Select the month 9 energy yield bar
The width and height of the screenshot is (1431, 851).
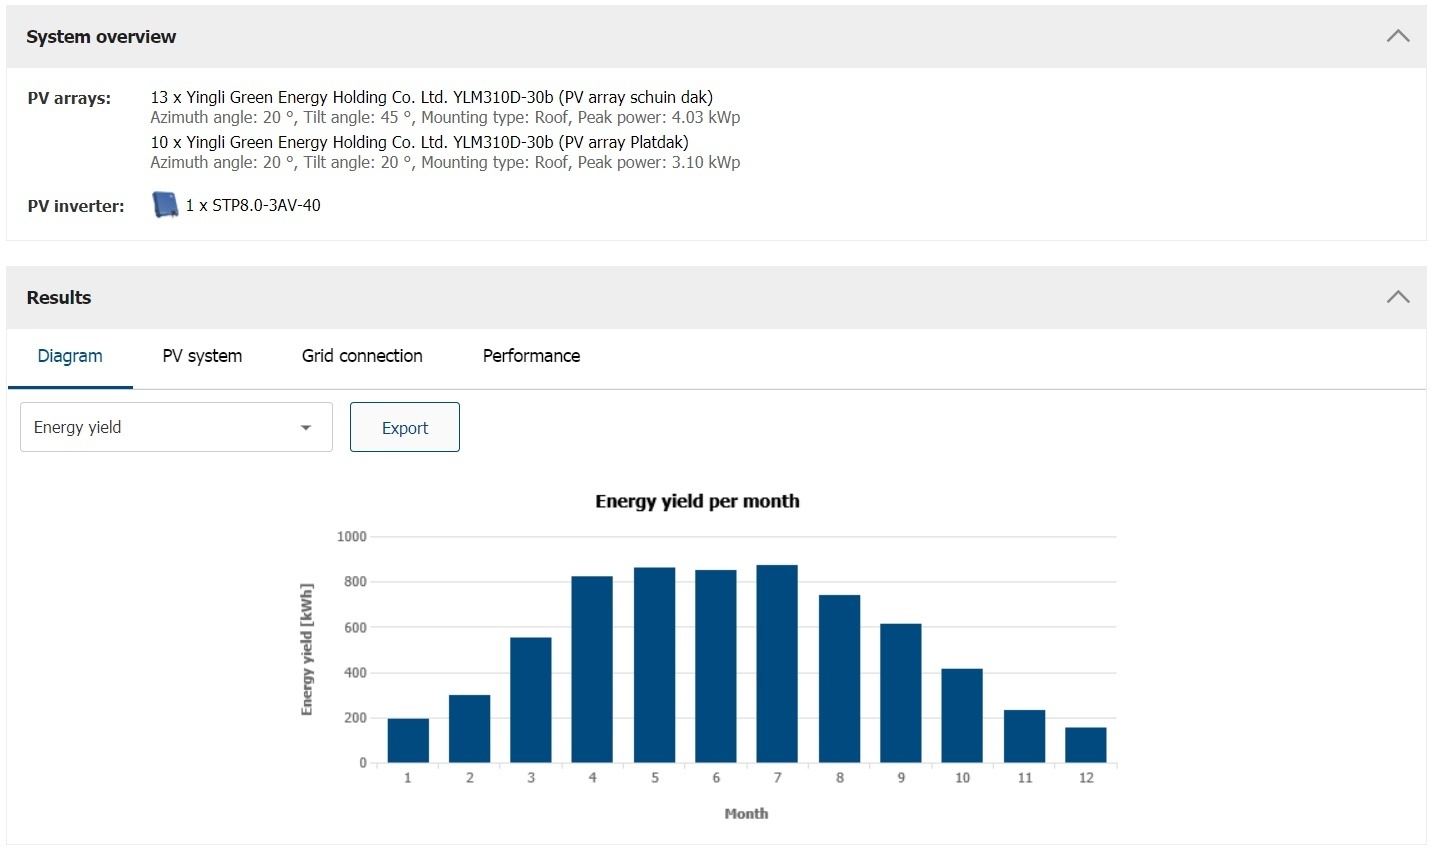tap(901, 693)
